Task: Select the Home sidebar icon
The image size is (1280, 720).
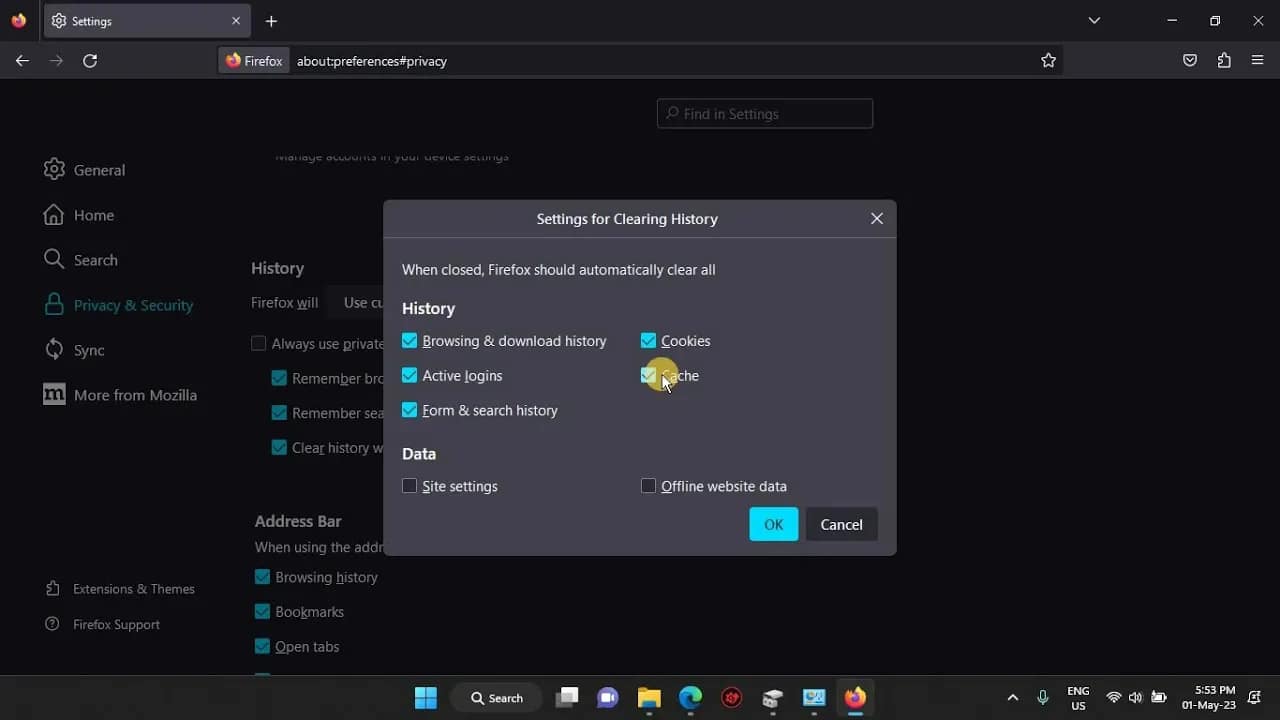Action: [x=54, y=214]
